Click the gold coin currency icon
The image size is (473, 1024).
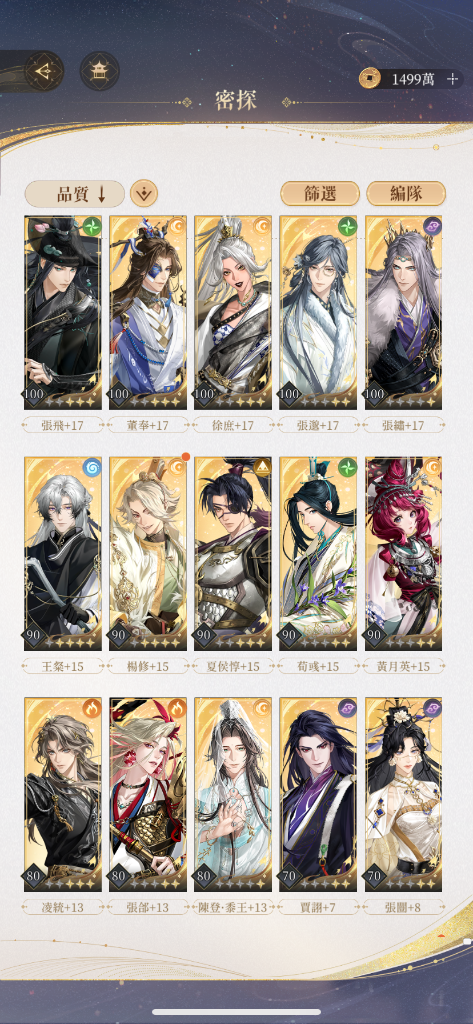point(370,79)
